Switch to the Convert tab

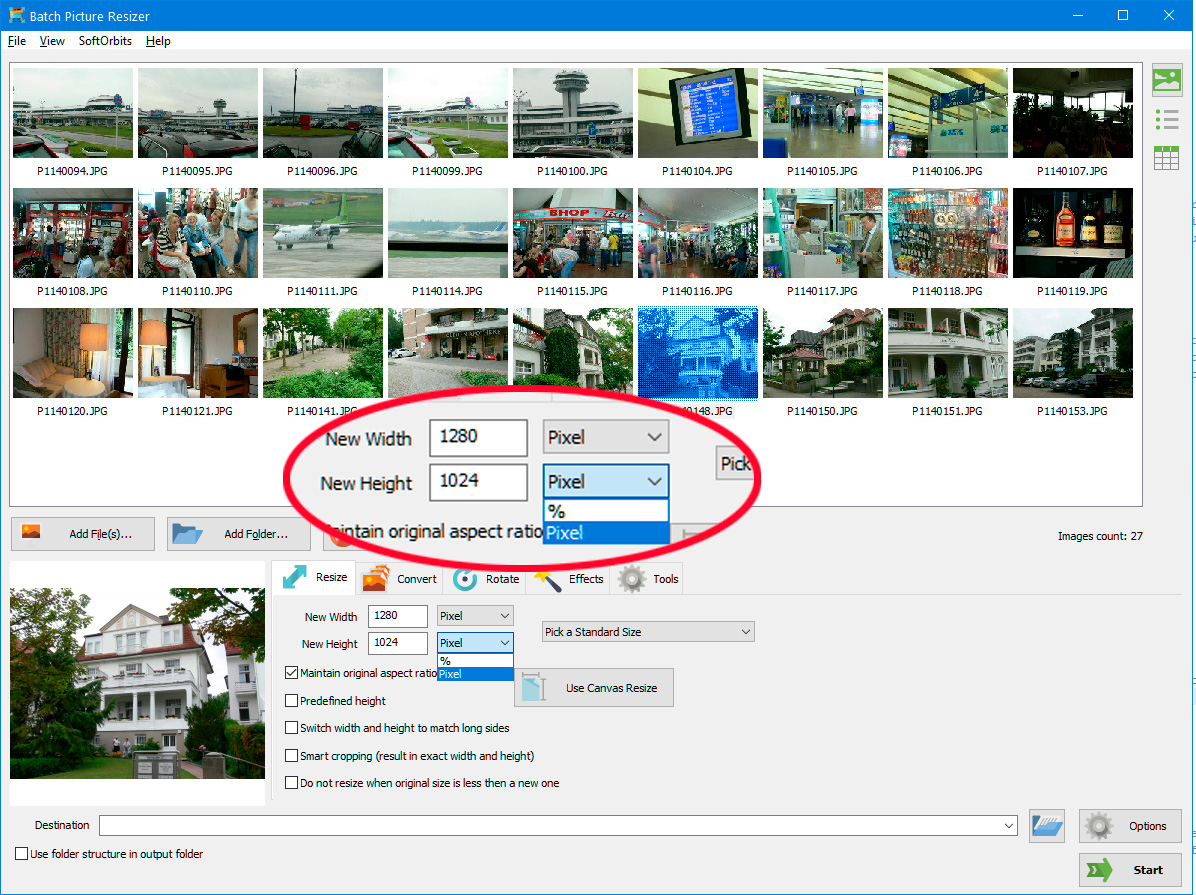click(x=400, y=579)
